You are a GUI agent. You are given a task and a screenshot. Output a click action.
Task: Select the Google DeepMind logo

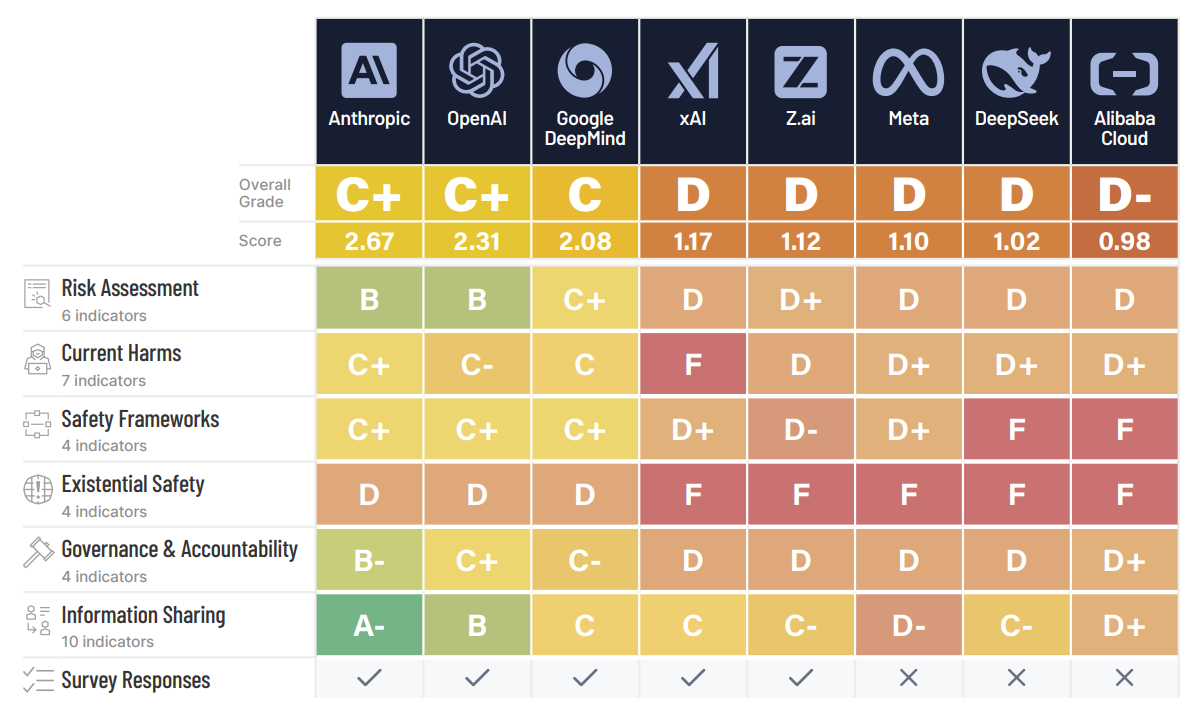pos(585,70)
